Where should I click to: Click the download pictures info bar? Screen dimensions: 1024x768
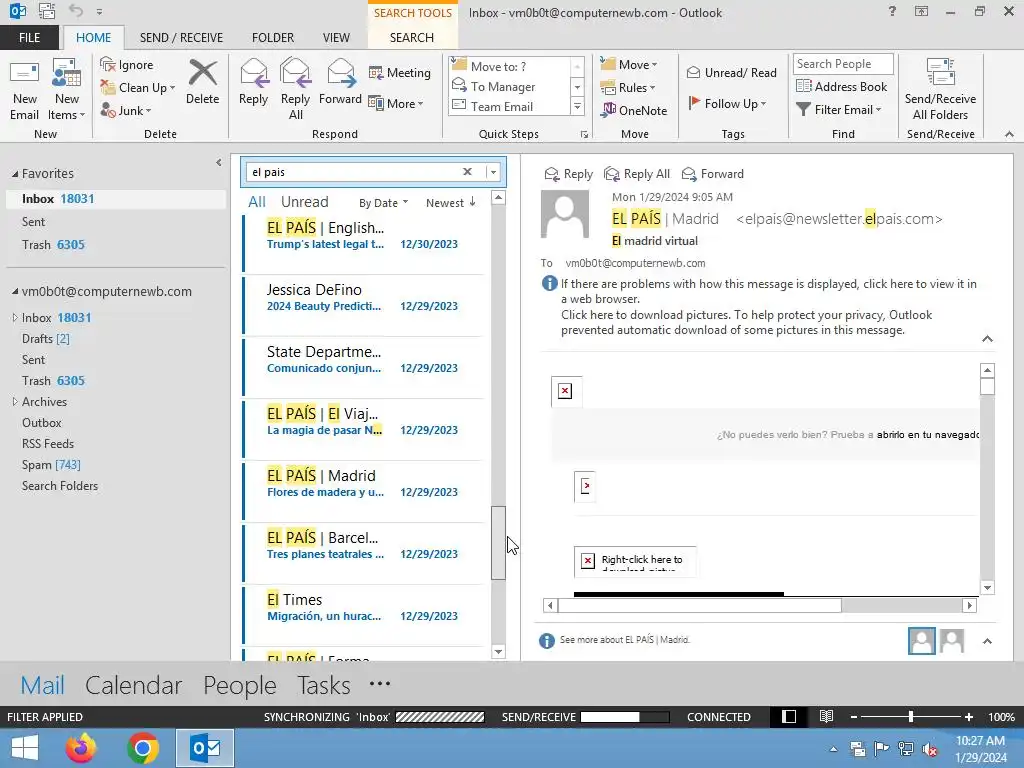click(746, 322)
